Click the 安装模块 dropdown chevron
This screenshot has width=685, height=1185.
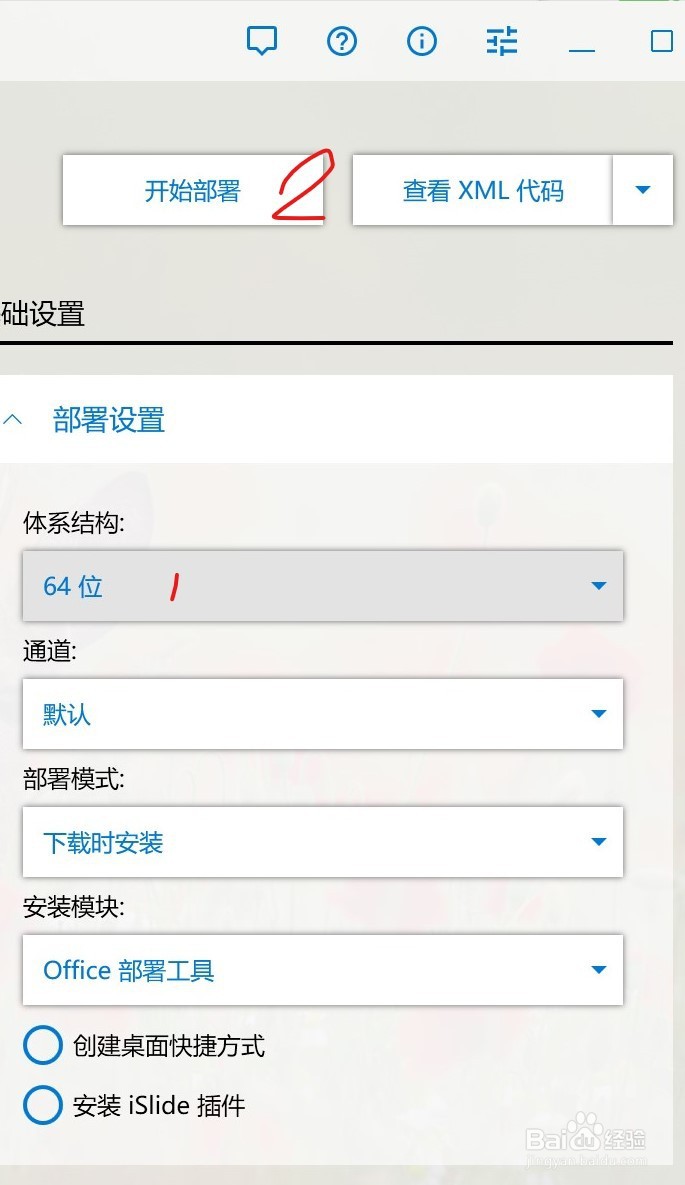[x=598, y=969]
